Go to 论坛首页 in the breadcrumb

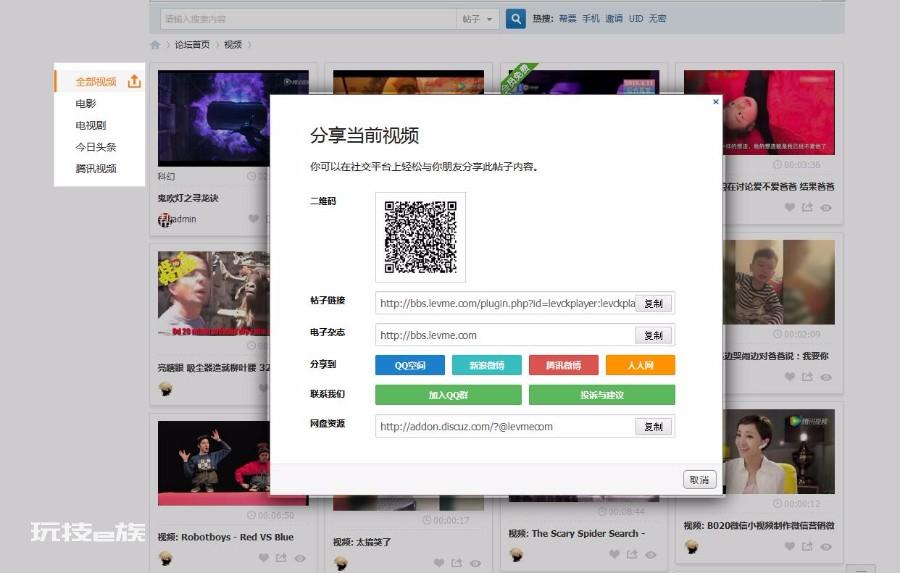coord(192,45)
